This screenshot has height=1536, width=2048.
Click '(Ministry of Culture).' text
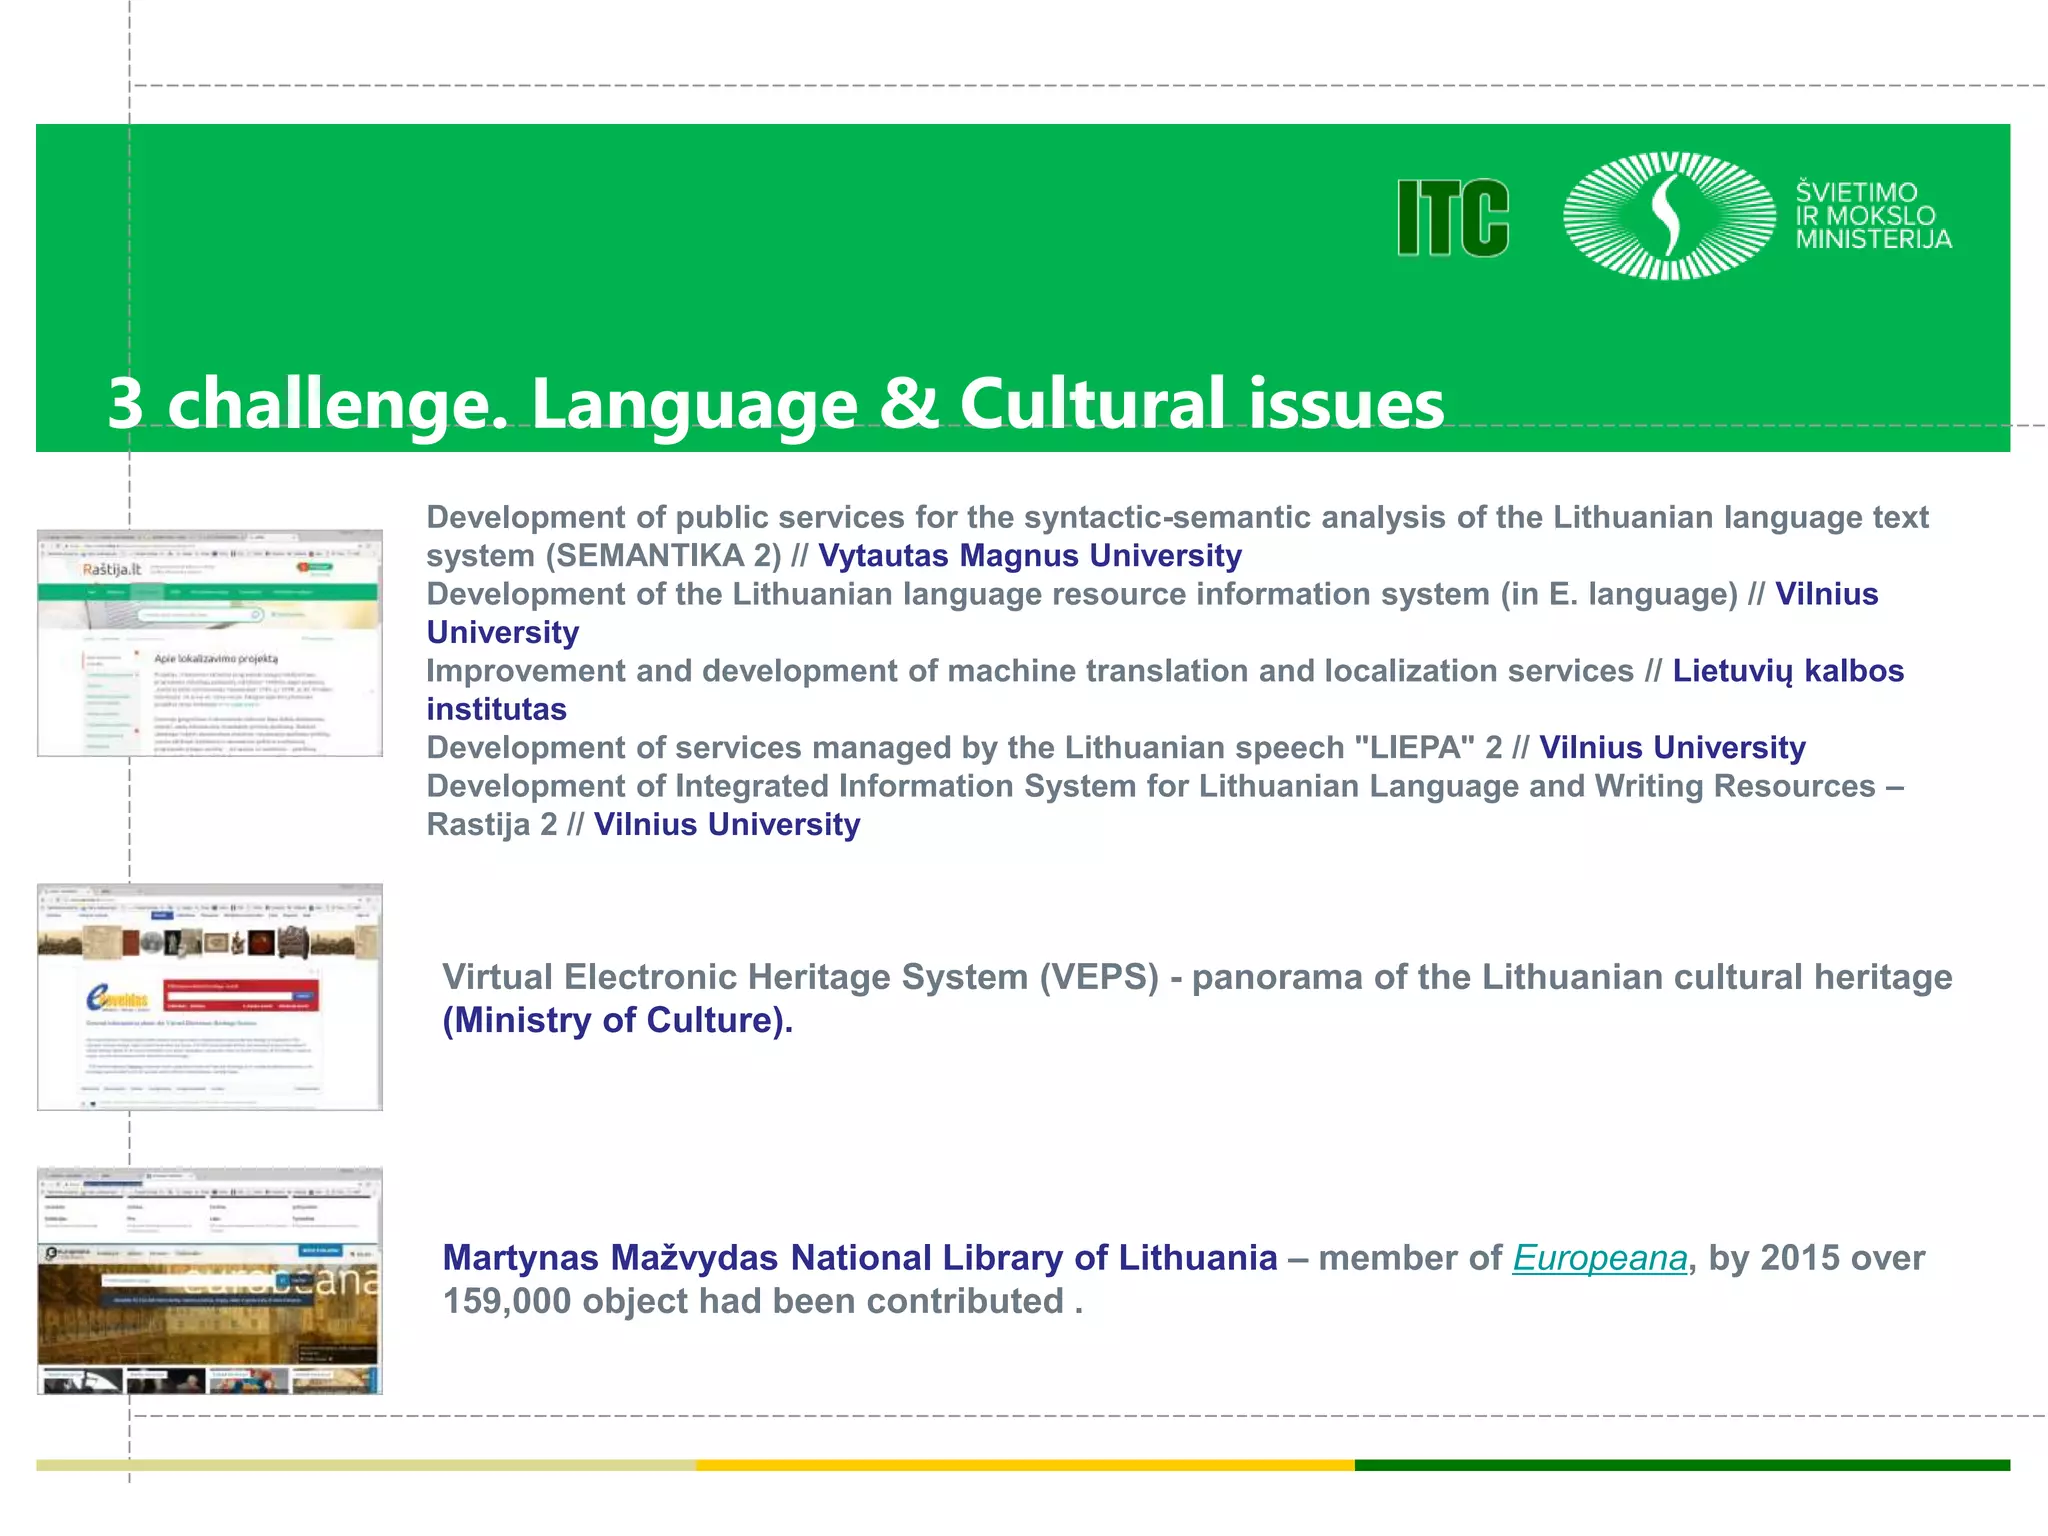(x=618, y=1020)
